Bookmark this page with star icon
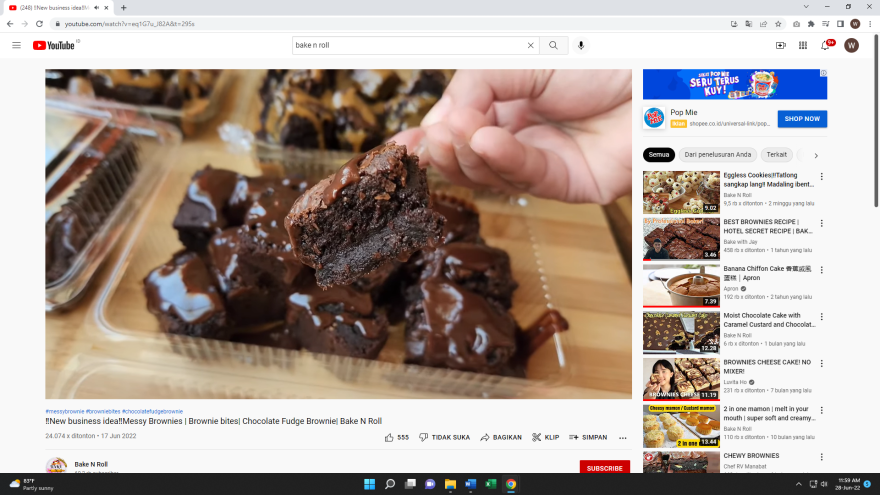The height and width of the screenshot is (495, 880). coord(778,24)
